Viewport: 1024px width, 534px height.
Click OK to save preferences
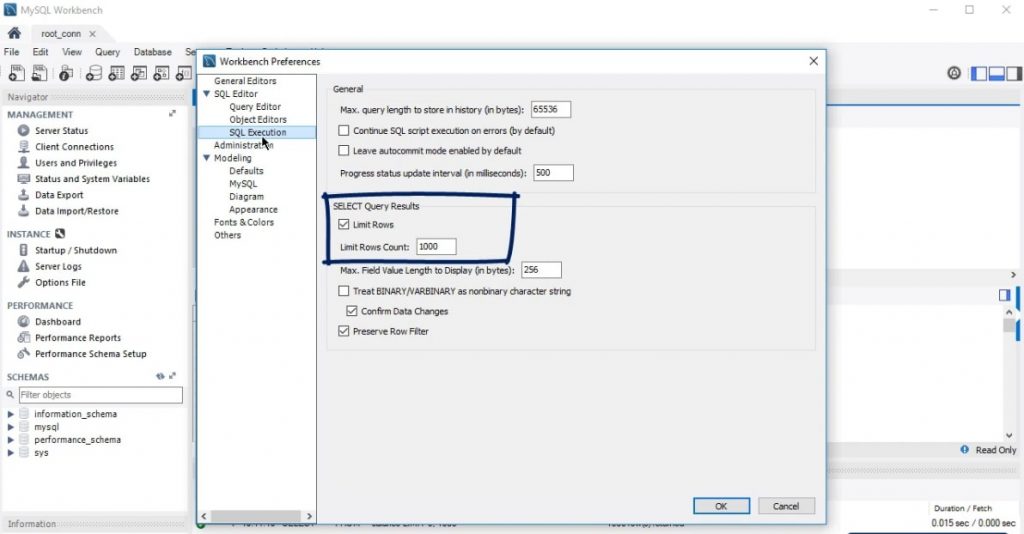tap(720, 506)
